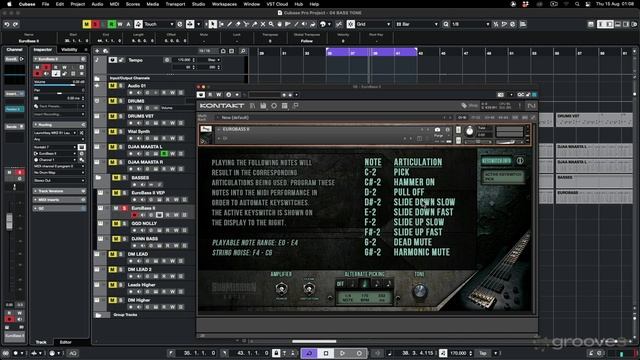Open the Grid snap type dropdown
640x360 pixels.
click(x=373, y=24)
